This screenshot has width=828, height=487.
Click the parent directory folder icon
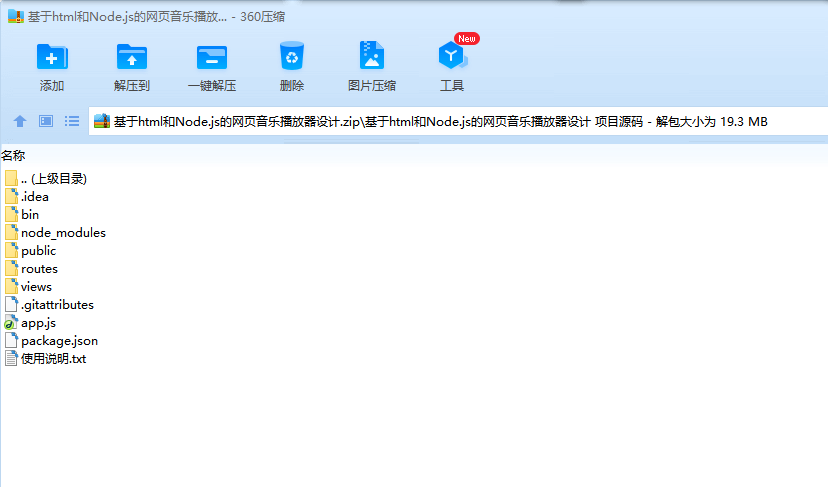pyautogui.click(x=11, y=179)
